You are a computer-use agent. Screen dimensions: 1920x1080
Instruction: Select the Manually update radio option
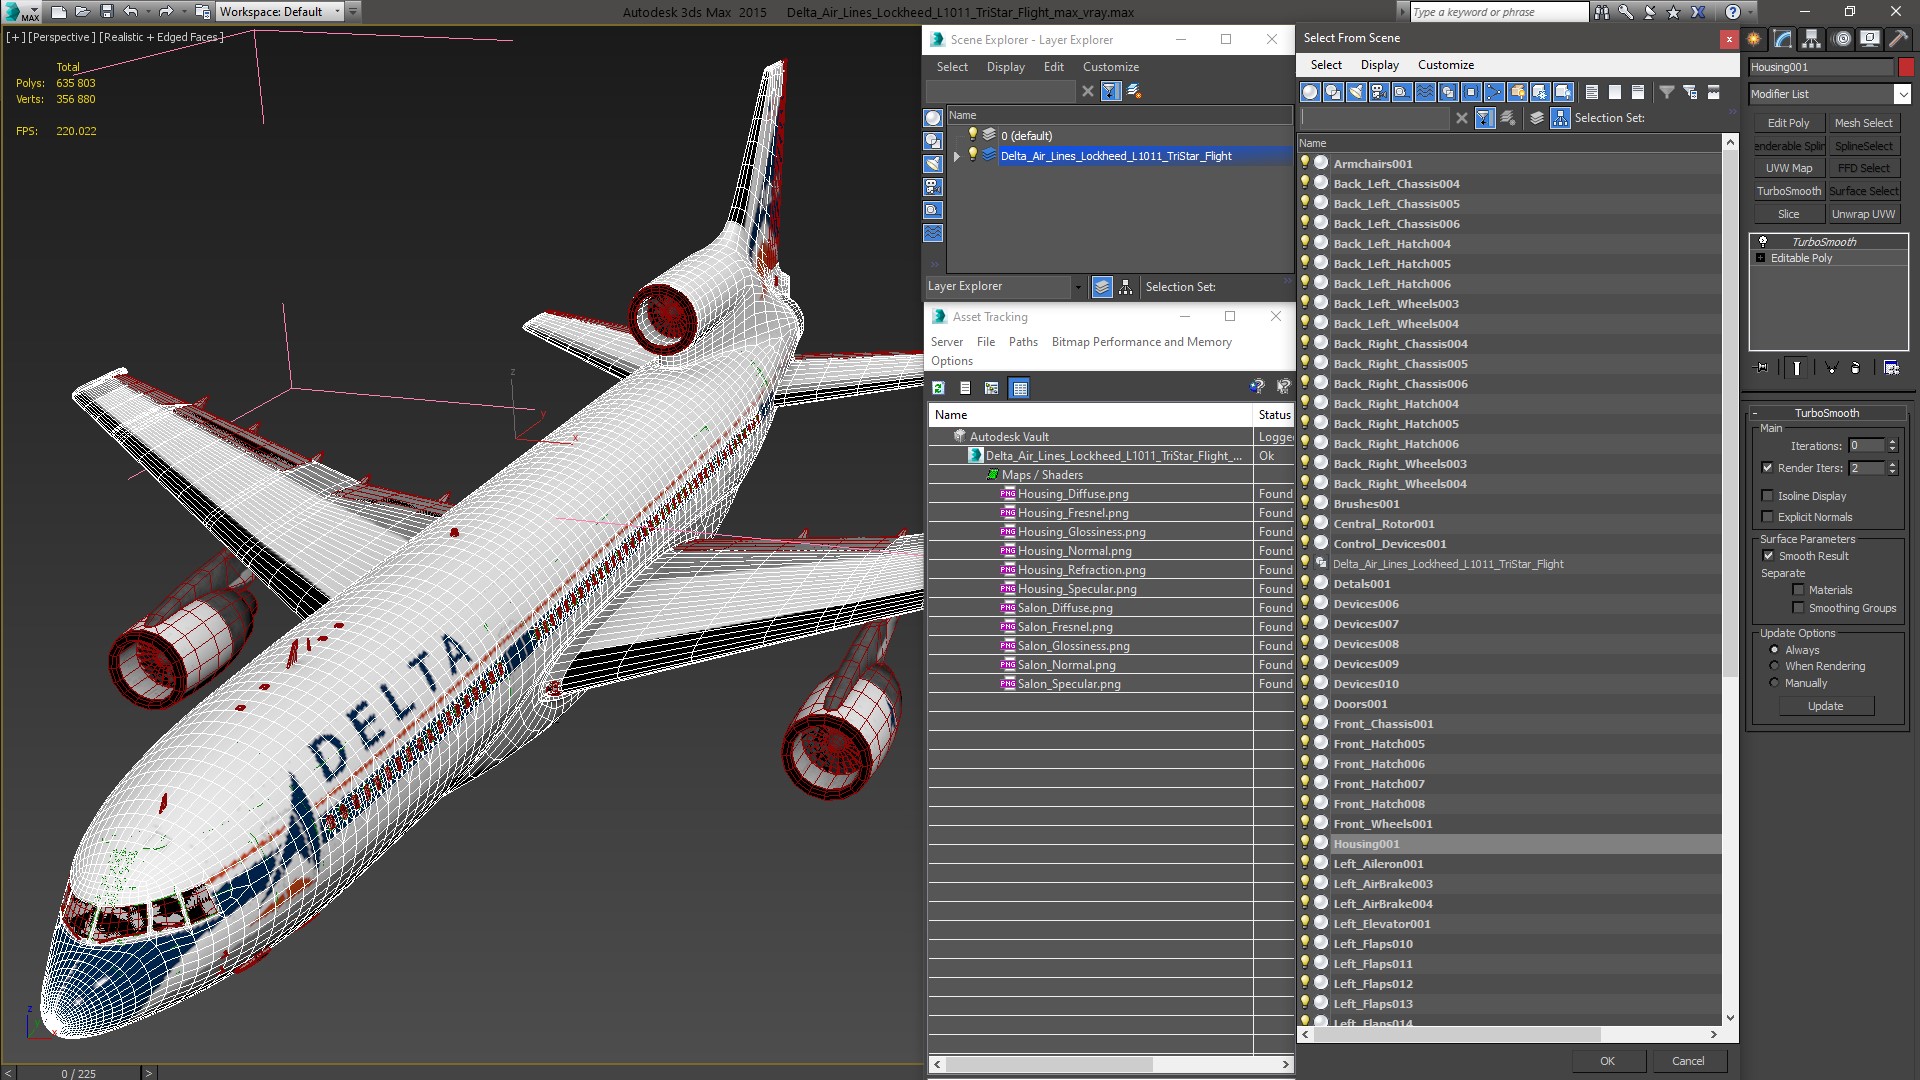point(1774,683)
